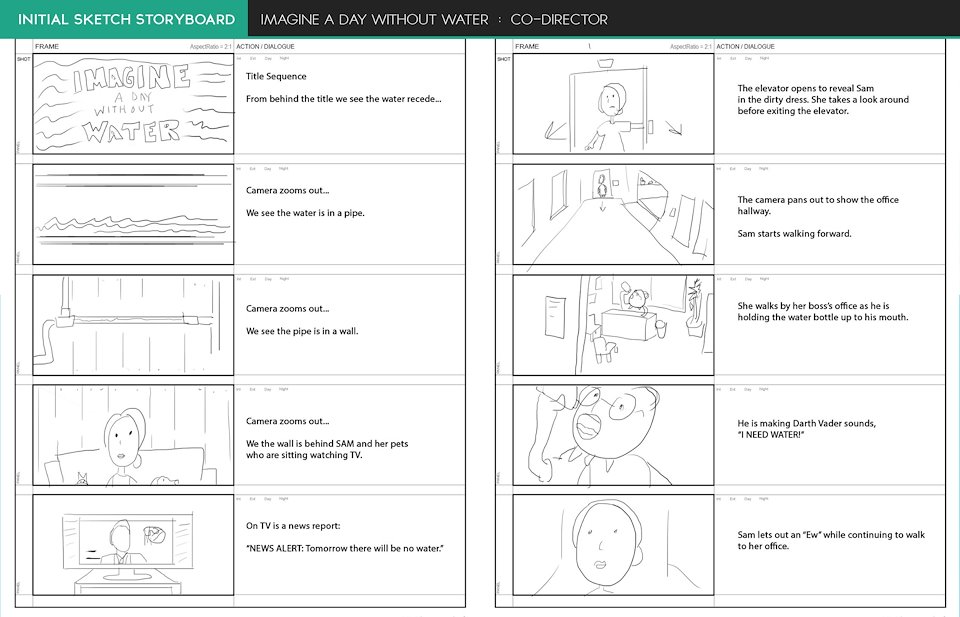
Task: Select the elevator doors opening frame sketch
Action: point(613,103)
